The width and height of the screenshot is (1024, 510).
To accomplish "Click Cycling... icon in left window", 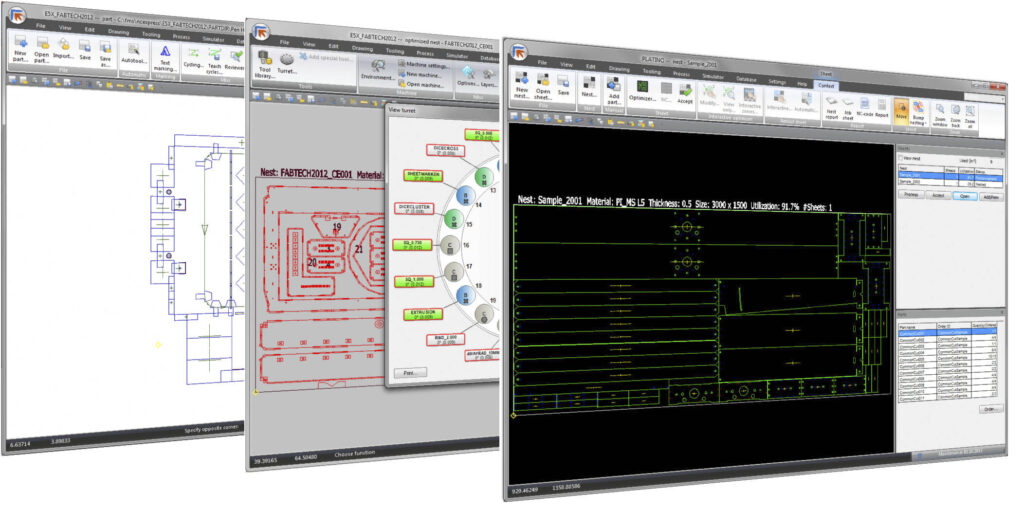I will [x=193, y=59].
